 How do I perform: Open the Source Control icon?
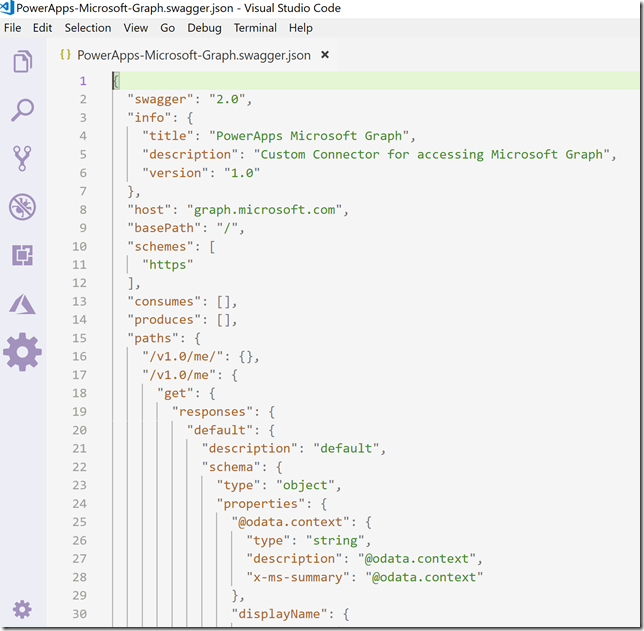tap(22, 158)
